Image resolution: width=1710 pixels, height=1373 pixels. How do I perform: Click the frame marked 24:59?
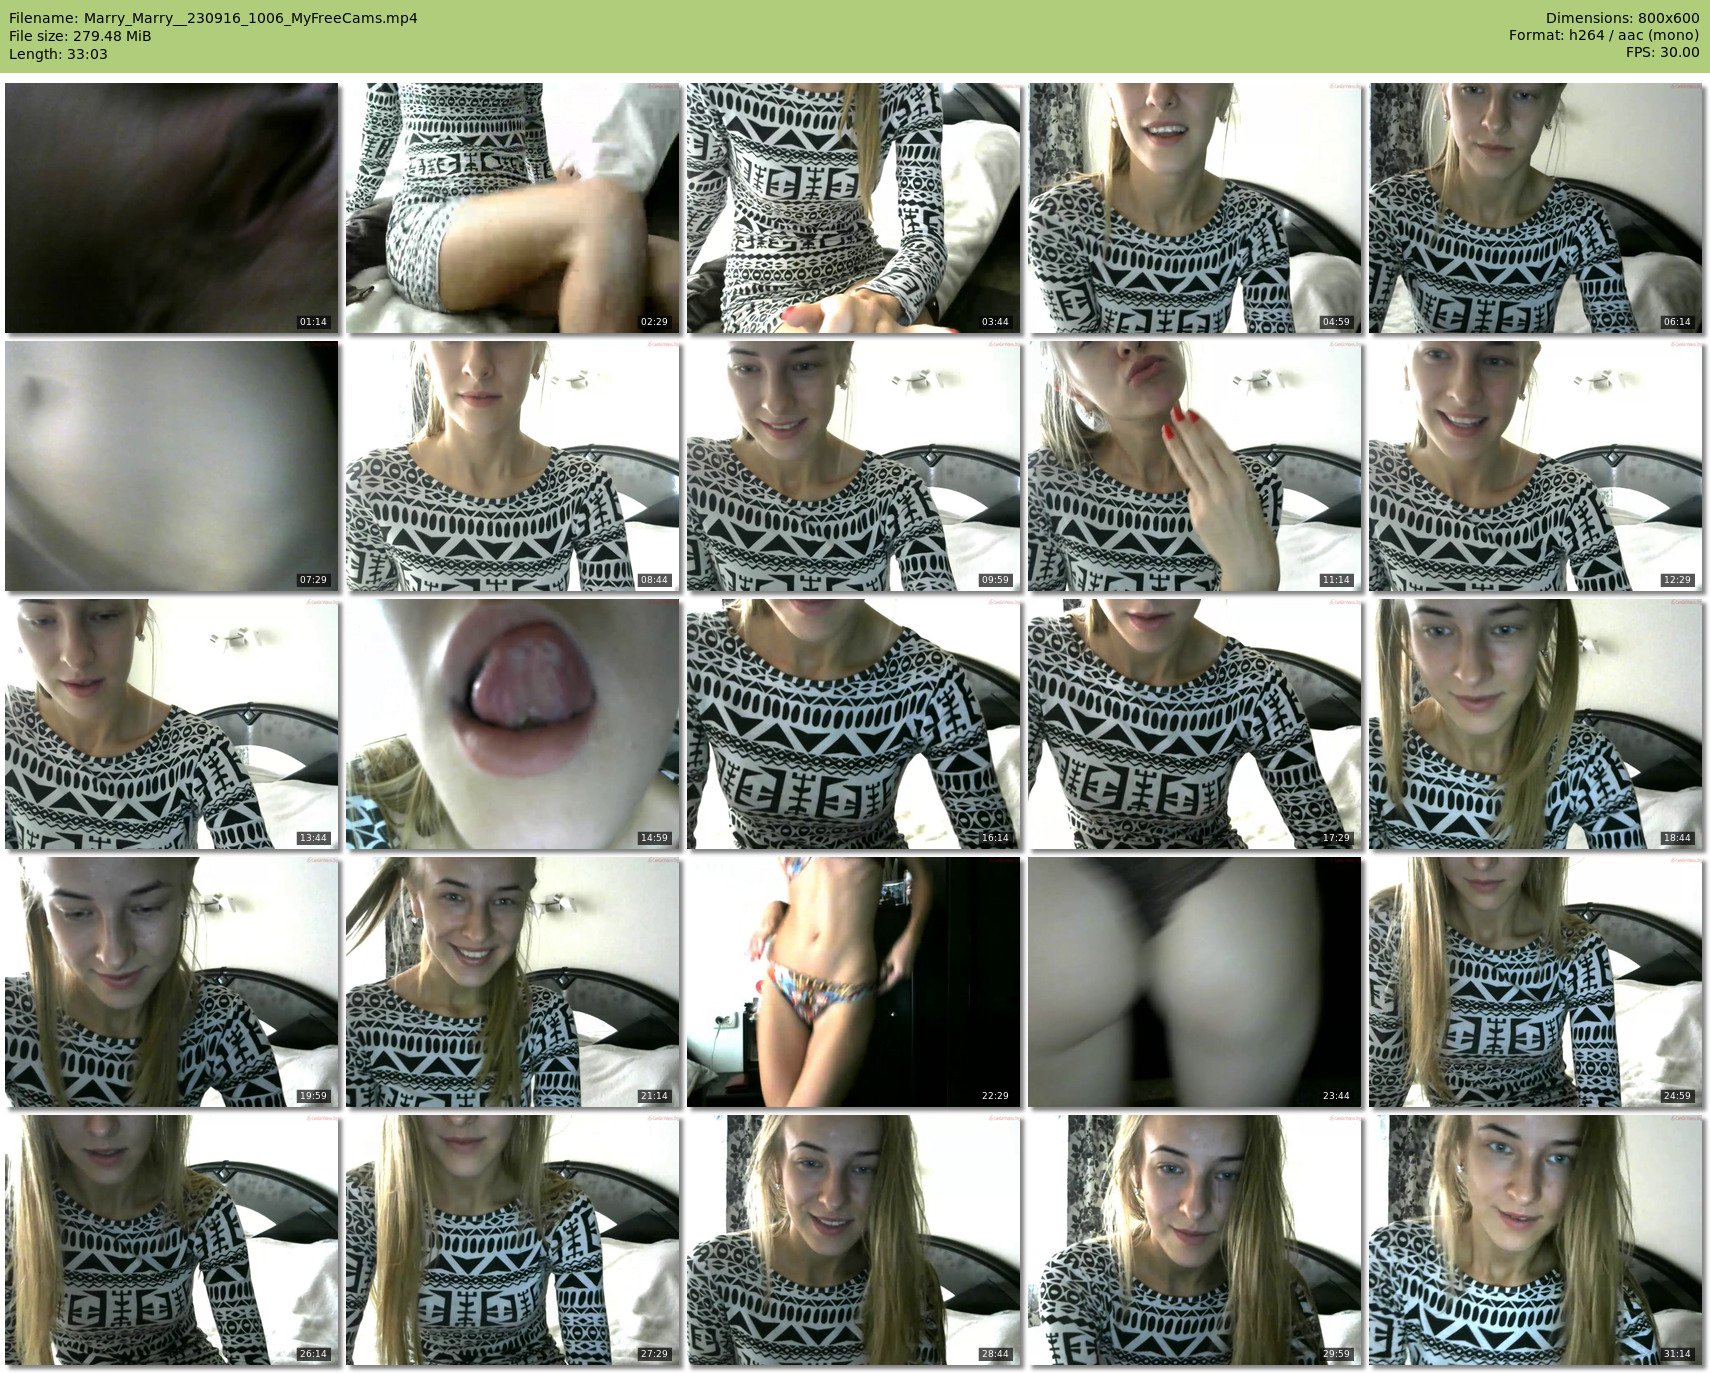pos(1535,982)
